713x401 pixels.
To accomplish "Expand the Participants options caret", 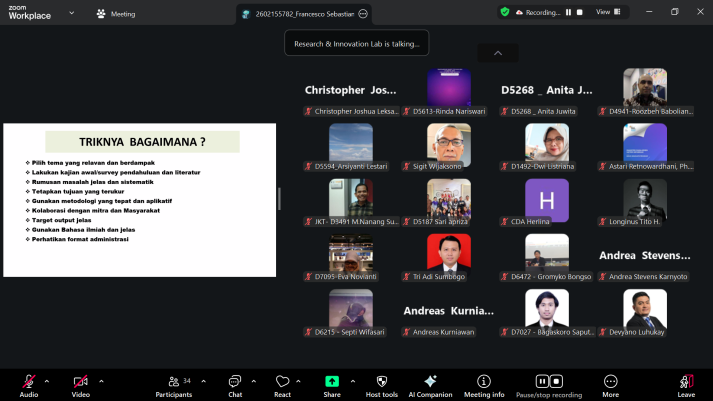I will [x=203, y=379].
